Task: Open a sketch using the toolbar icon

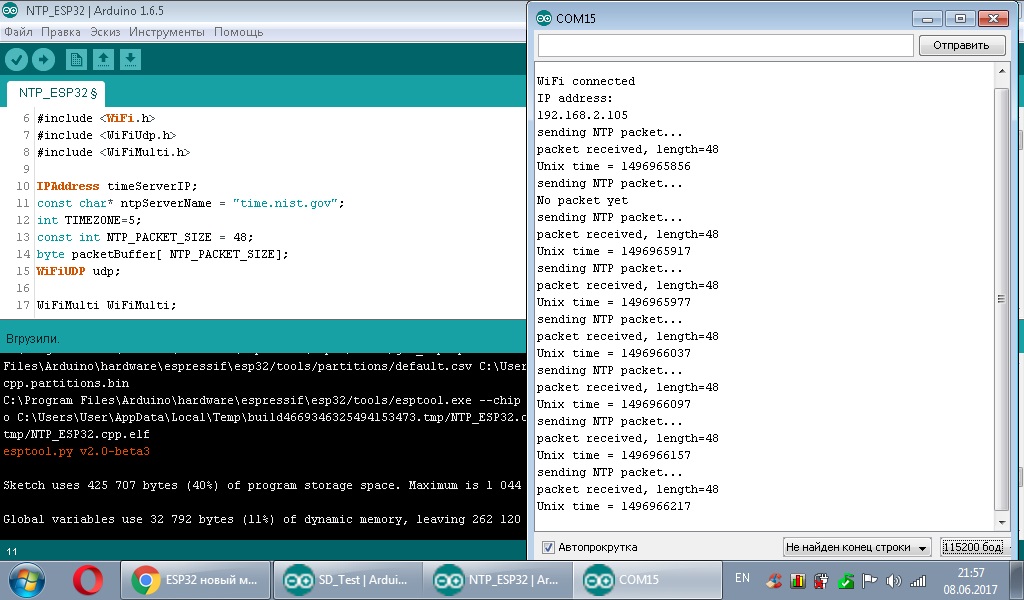Action: point(103,59)
